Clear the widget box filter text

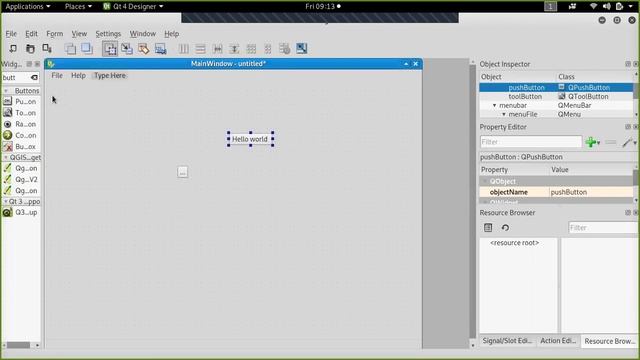click(34, 78)
